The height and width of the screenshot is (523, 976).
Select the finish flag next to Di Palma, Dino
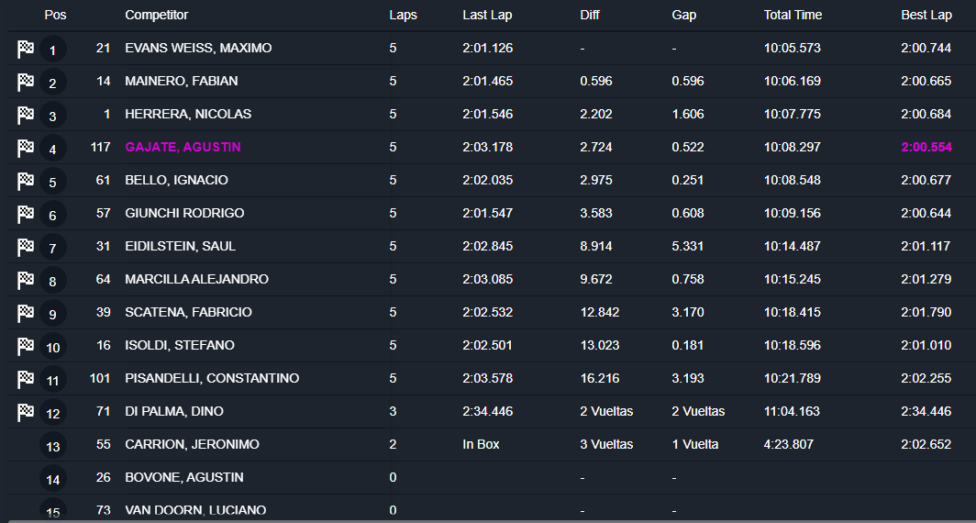25,412
